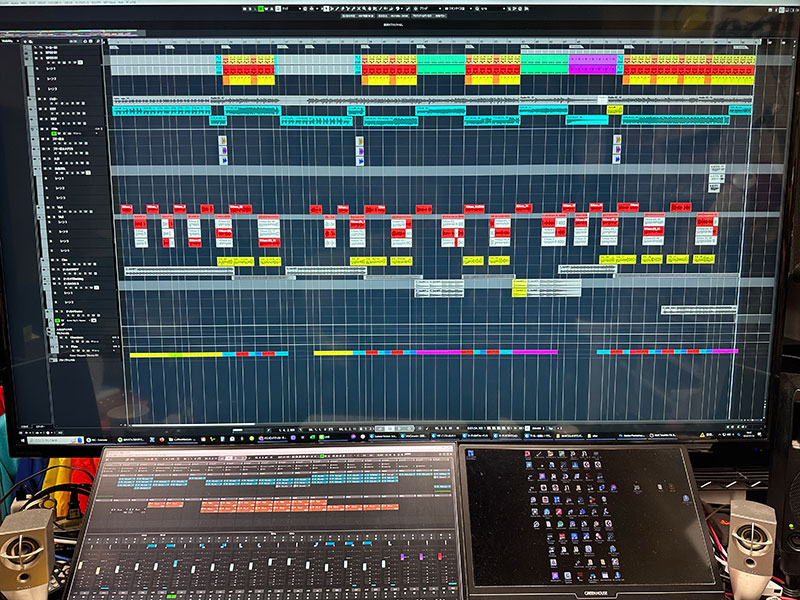
Task: Click the horizontal scrollbar thumb under the Cubase timeline
Action: pyautogui.click(x=193, y=424)
